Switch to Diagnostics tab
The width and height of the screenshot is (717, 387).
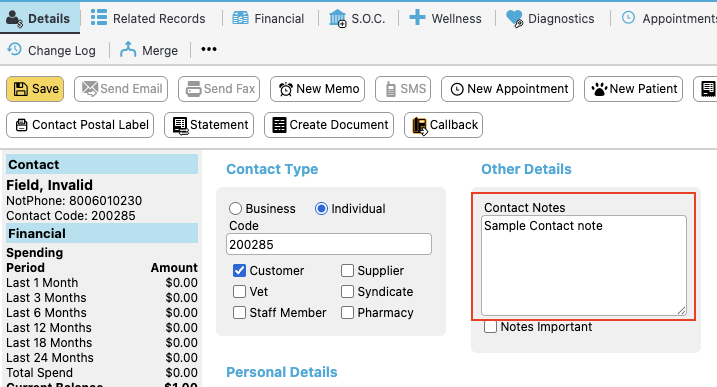coord(551,18)
